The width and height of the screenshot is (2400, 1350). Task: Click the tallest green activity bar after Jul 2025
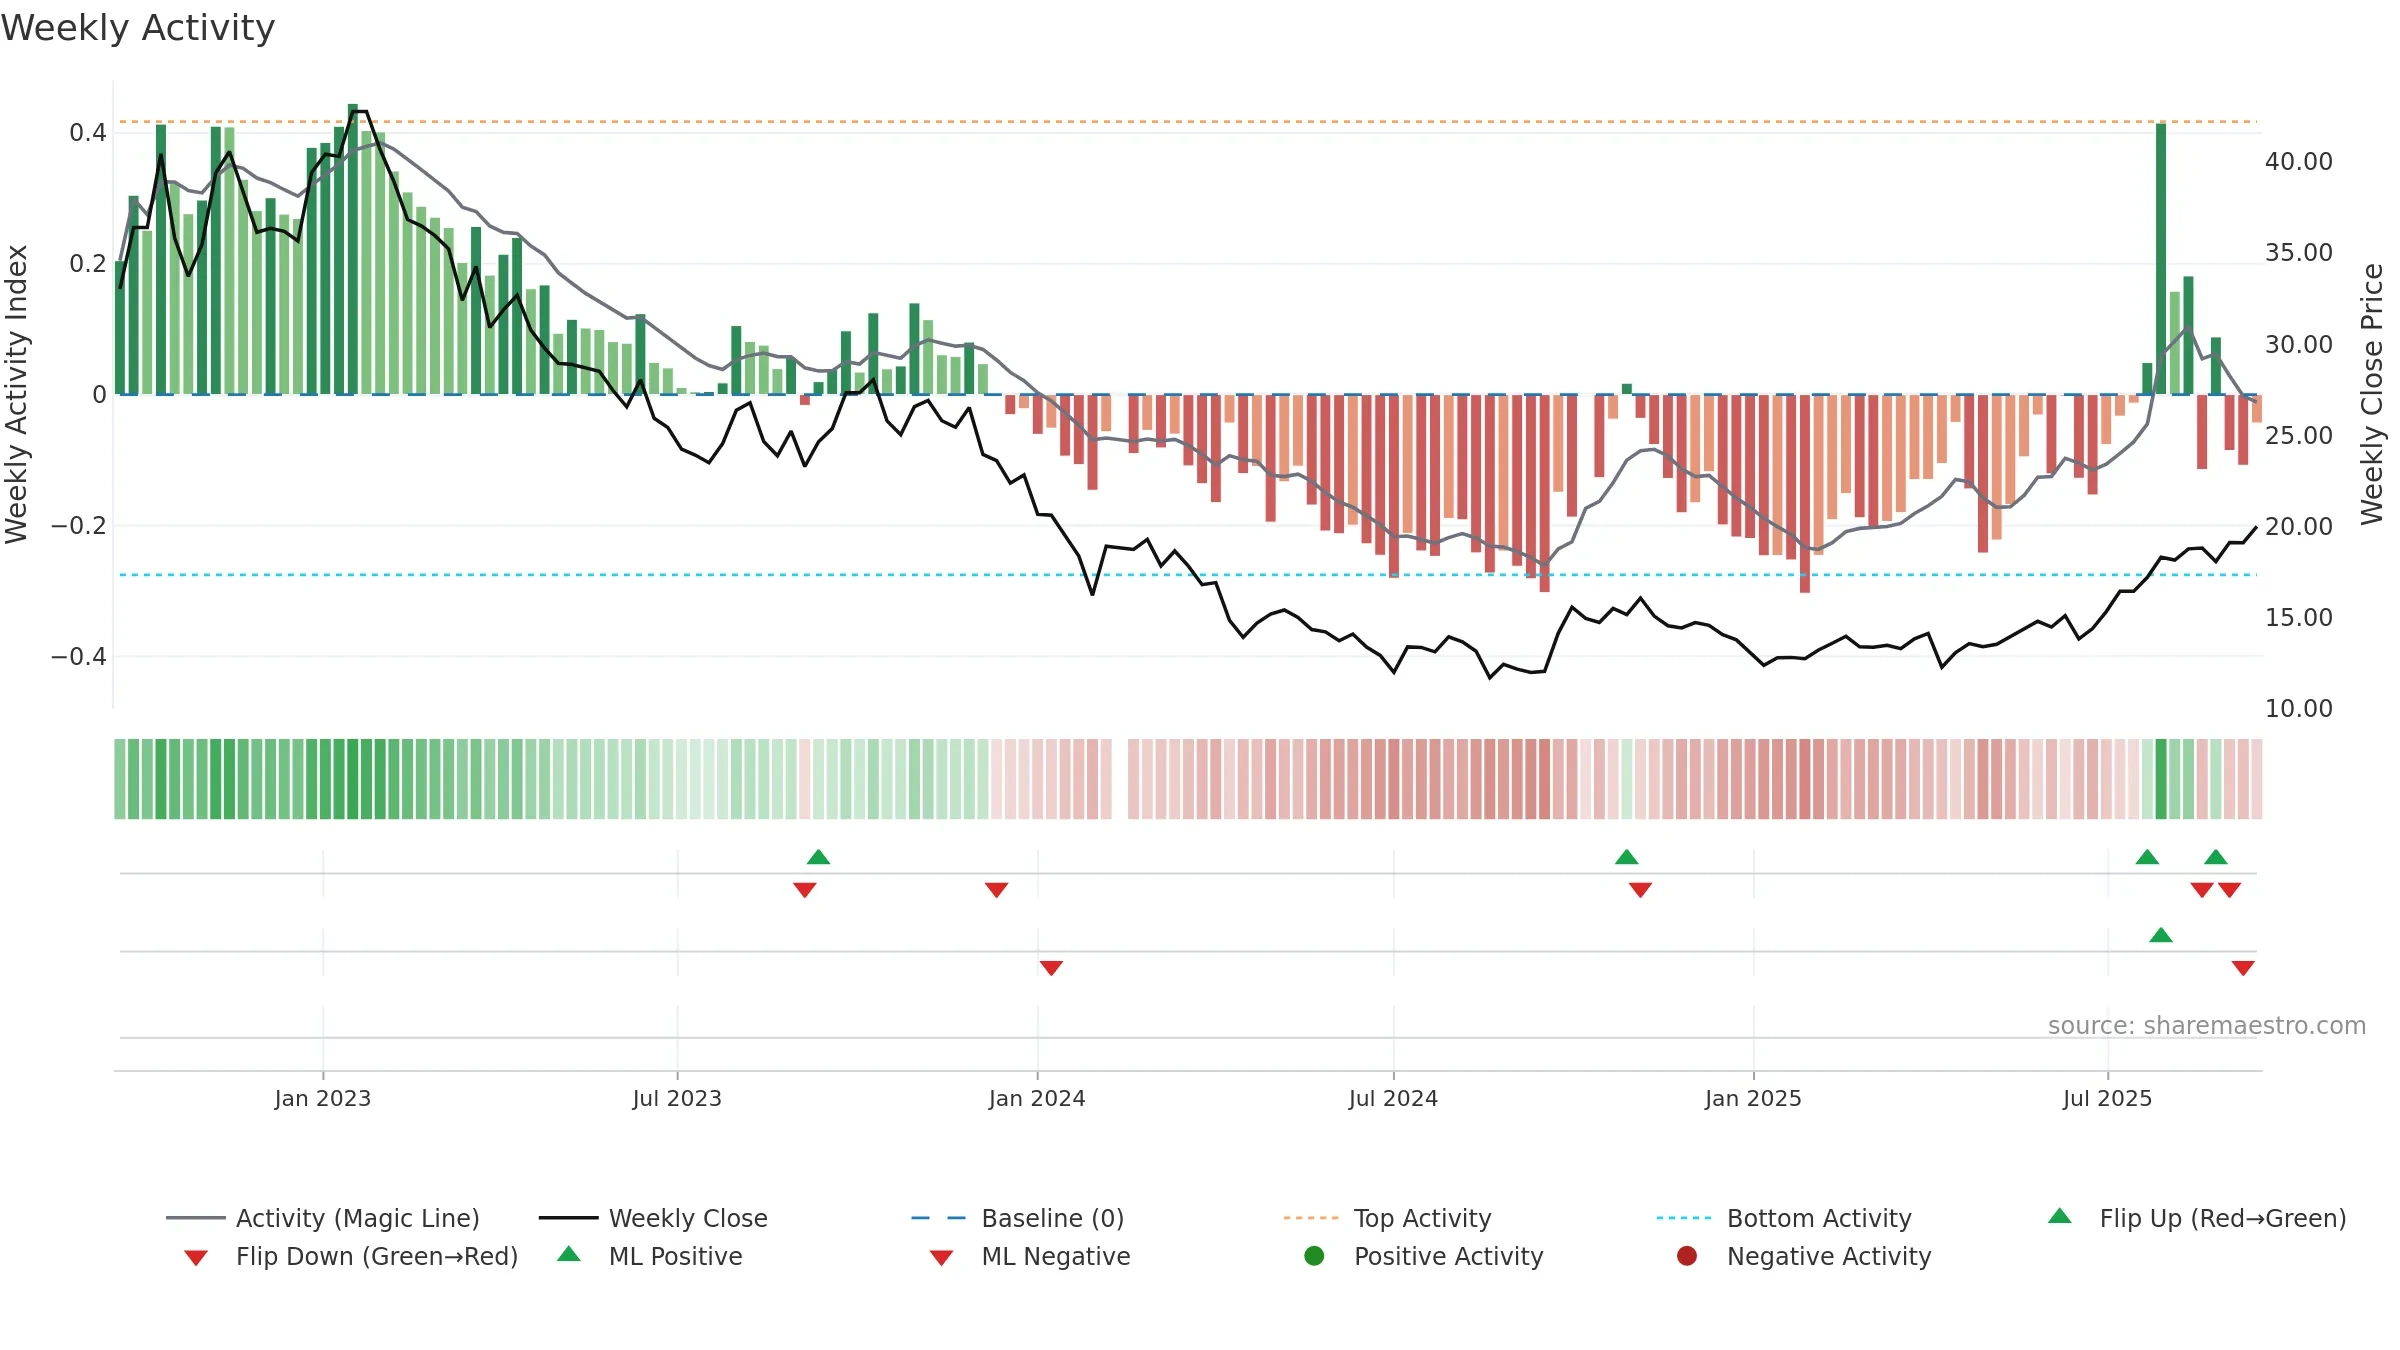coord(2161,258)
